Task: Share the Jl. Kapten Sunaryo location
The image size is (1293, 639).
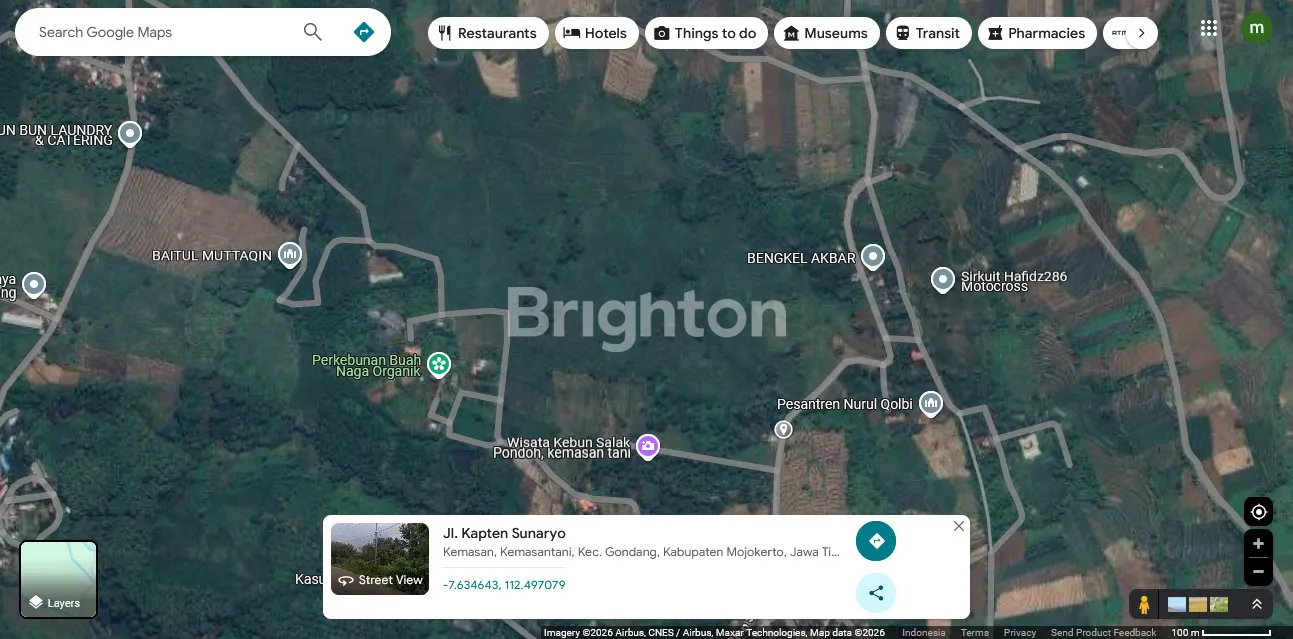Action: [876, 593]
